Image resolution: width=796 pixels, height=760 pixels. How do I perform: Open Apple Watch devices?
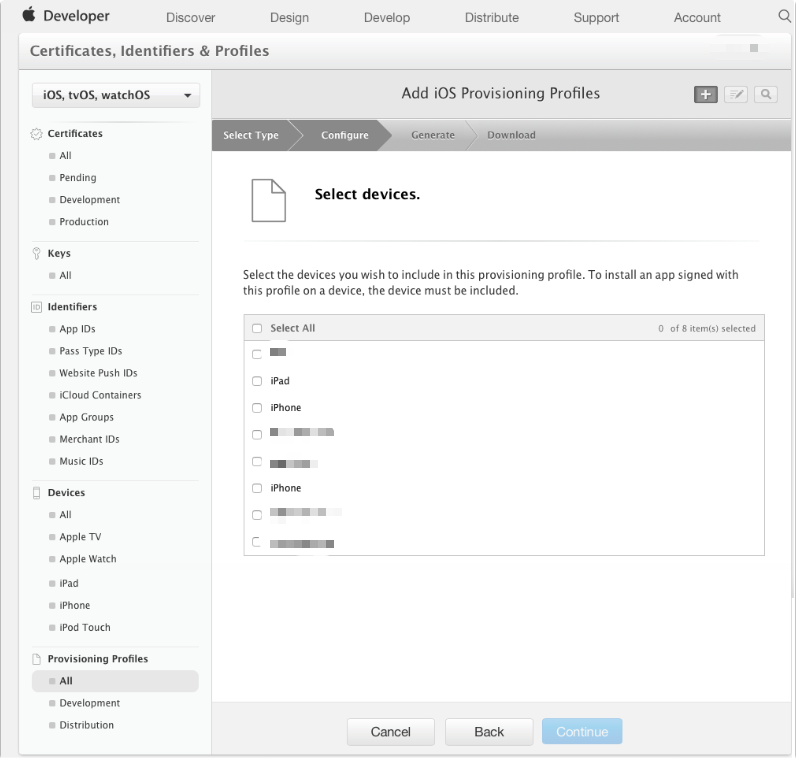(x=88, y=559)
